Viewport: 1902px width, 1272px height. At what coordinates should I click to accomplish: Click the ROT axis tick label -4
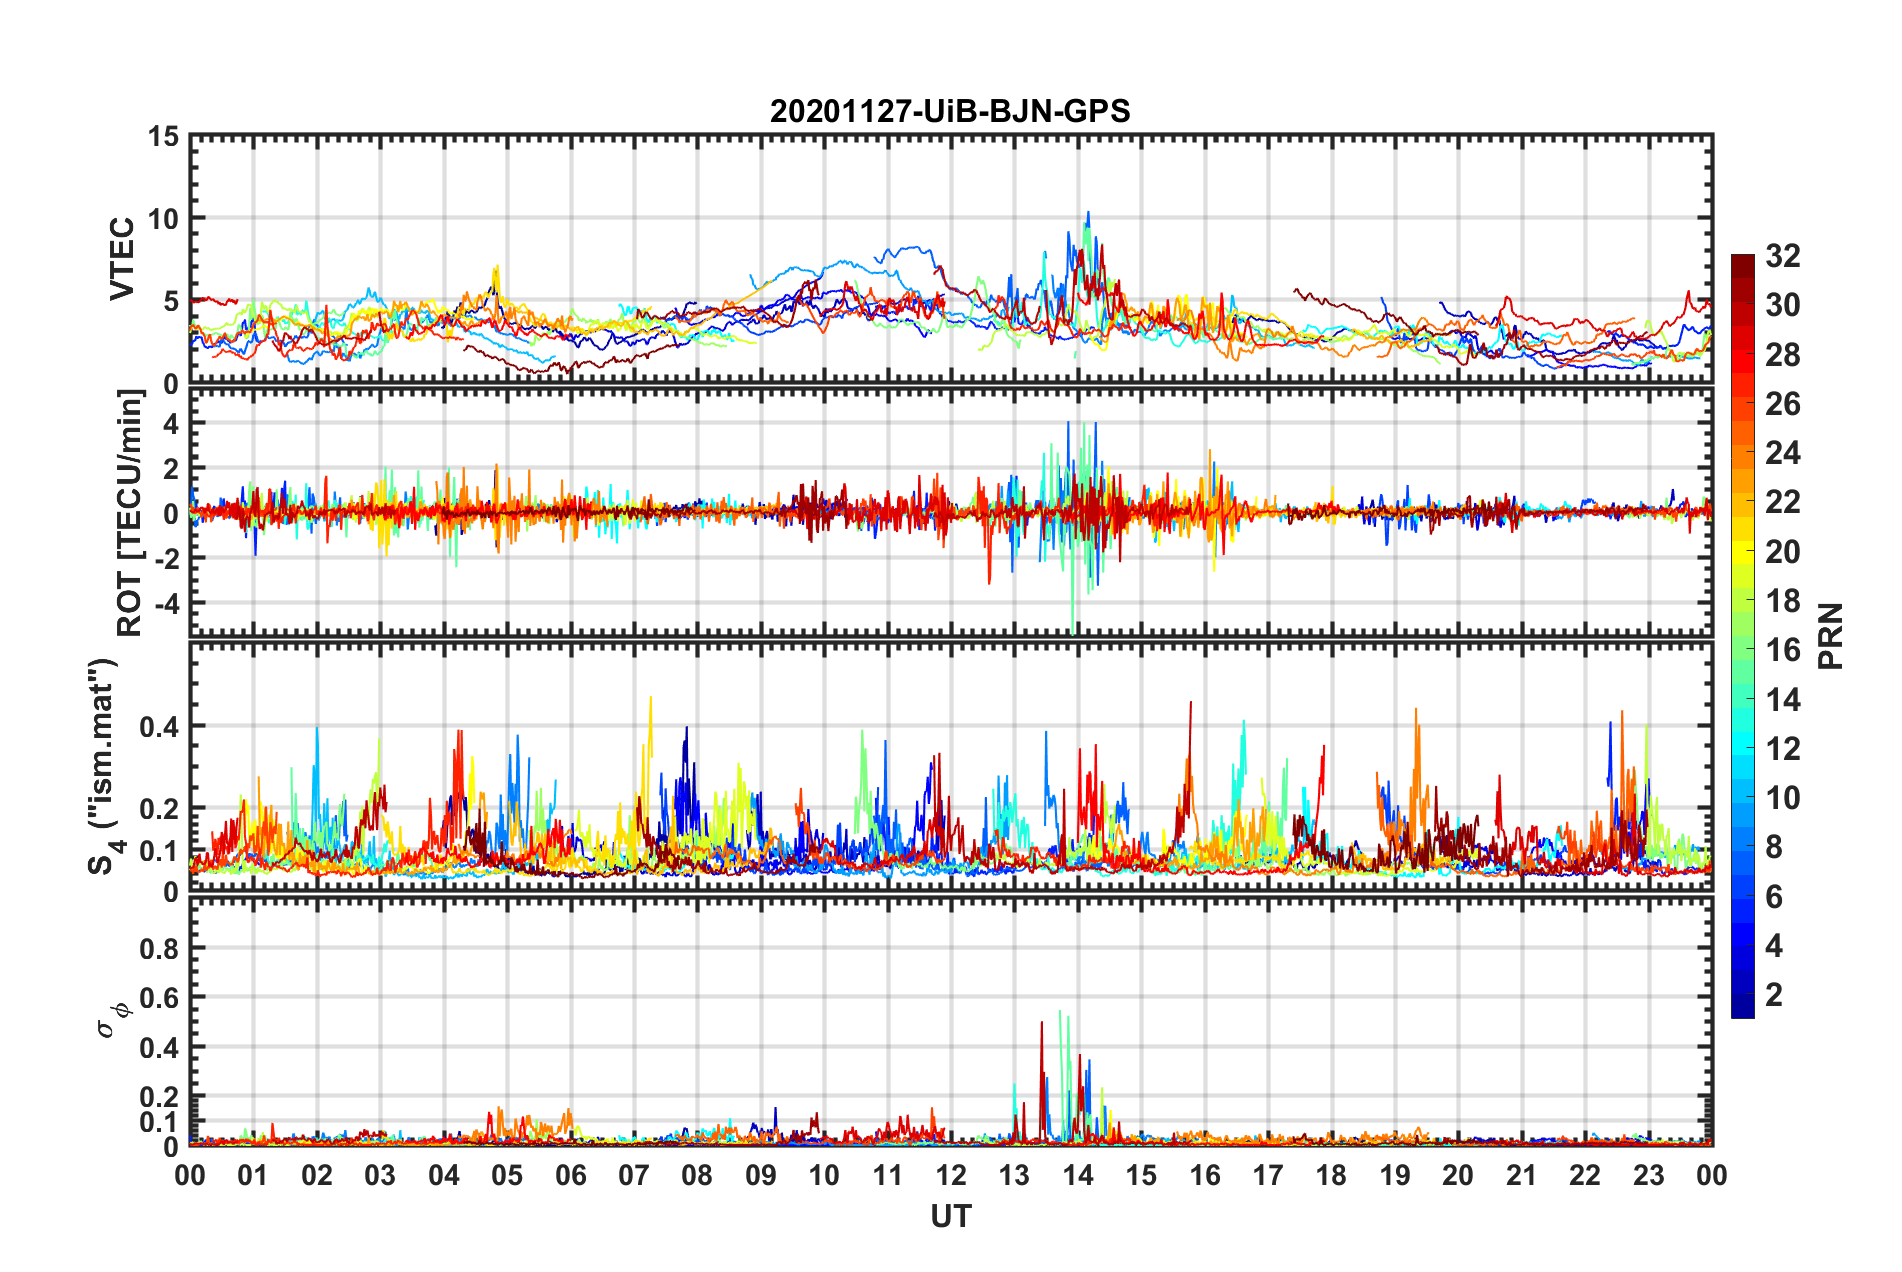point(166,603)
